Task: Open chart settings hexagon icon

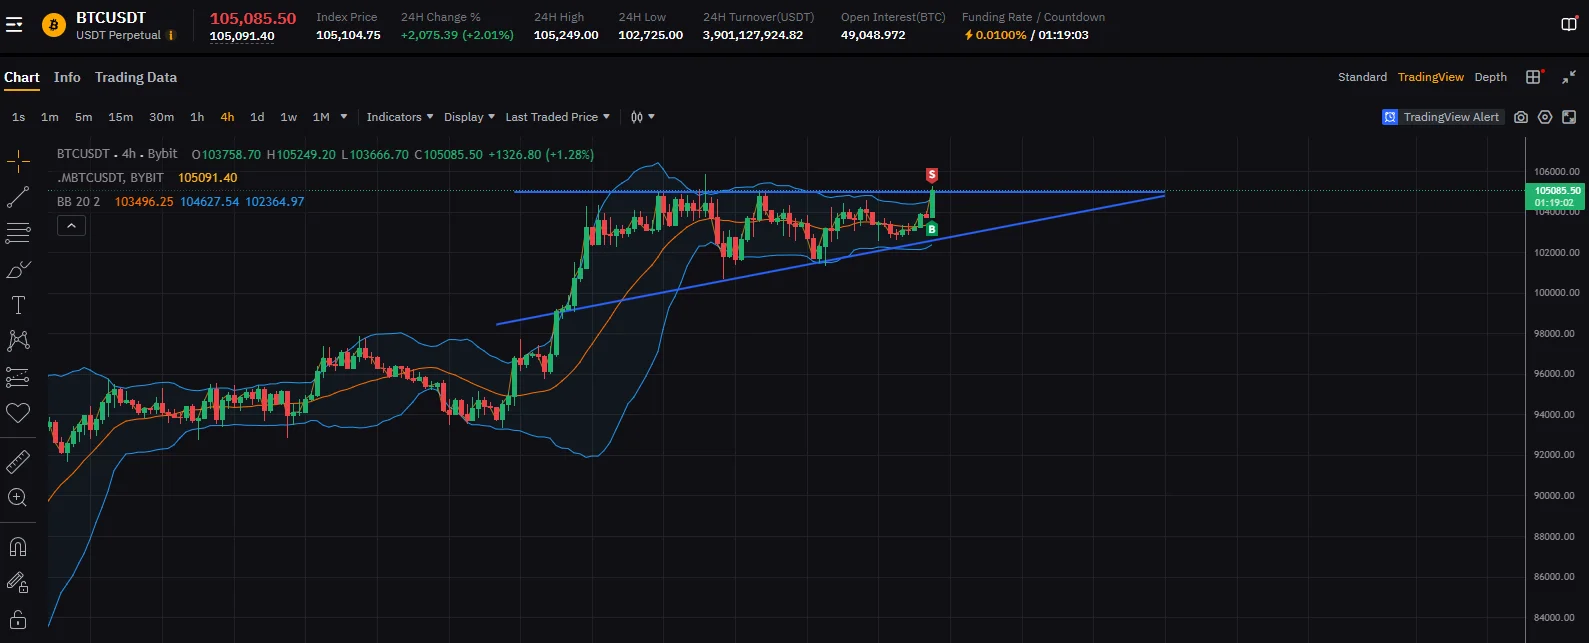Action: [x=1545, y=117]
